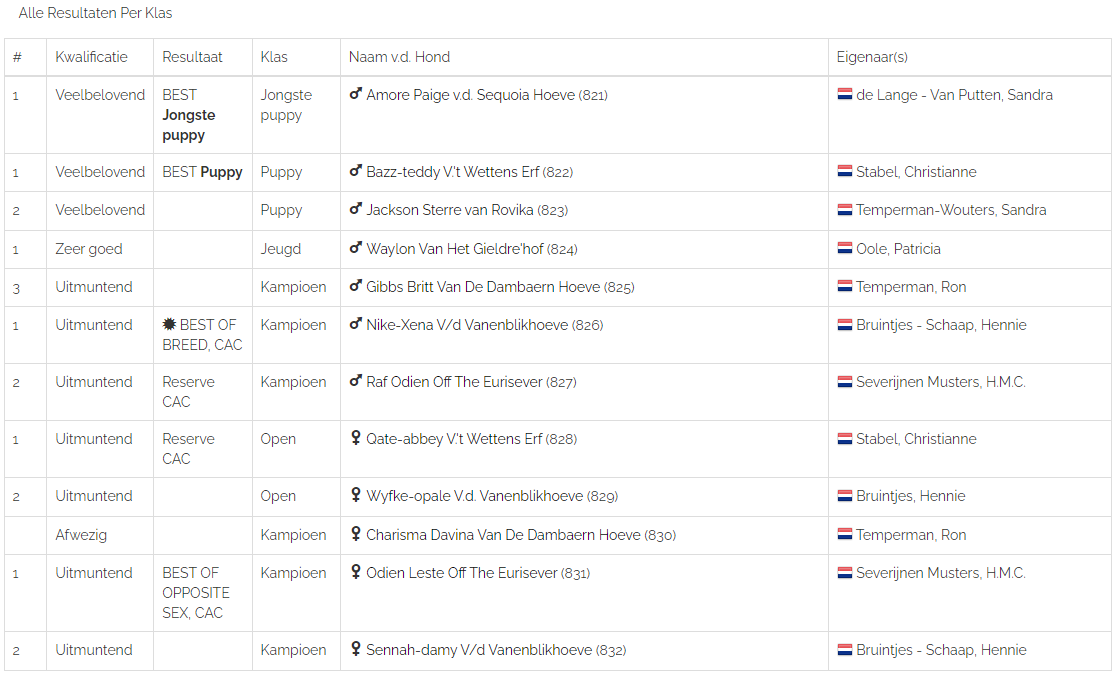The image size is (1114, 673).
Task: Click the male symbol beside Amore Paige
Action: click(x=355, y=95)
